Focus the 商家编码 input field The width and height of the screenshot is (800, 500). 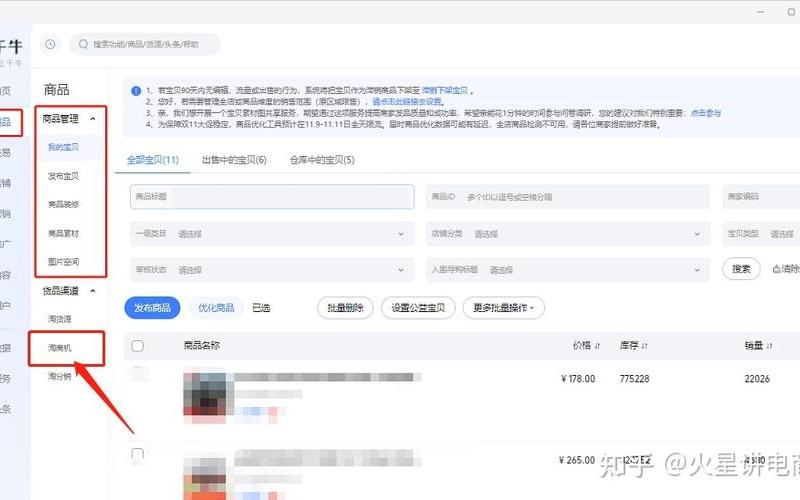point(761,196)
